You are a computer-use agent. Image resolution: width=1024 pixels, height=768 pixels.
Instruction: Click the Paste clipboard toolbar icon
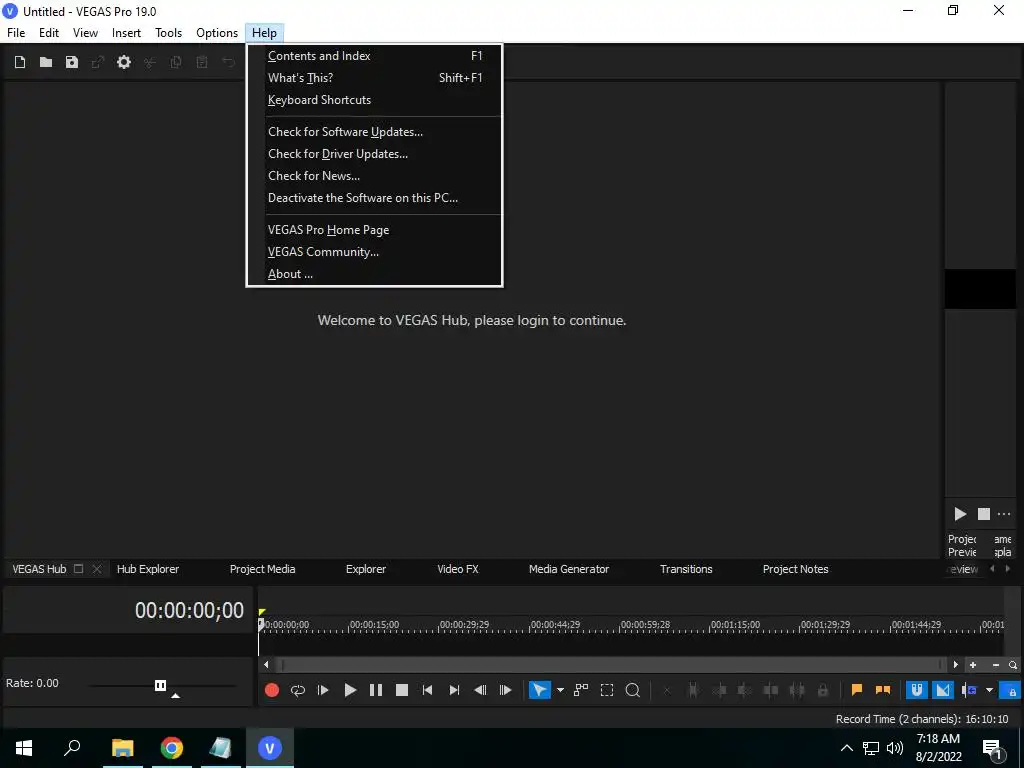click(x=202, y=62)
